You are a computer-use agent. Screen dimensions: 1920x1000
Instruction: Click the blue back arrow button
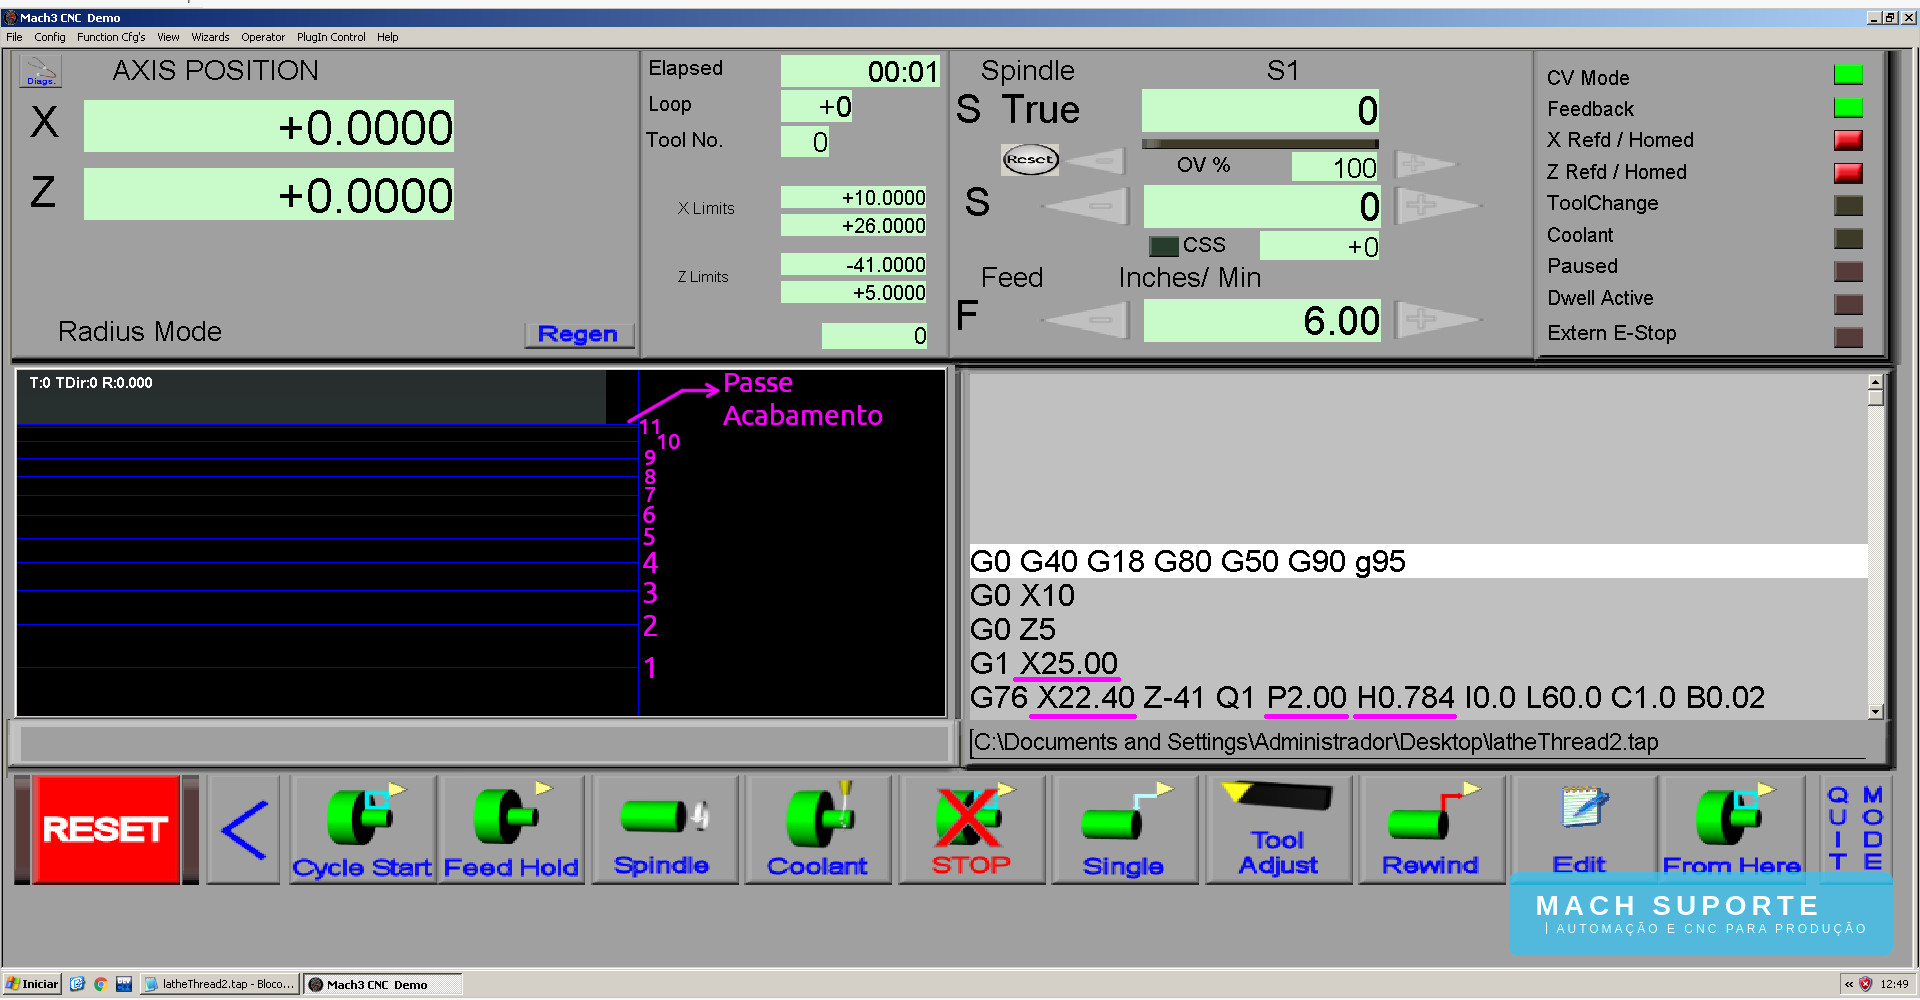244,830
